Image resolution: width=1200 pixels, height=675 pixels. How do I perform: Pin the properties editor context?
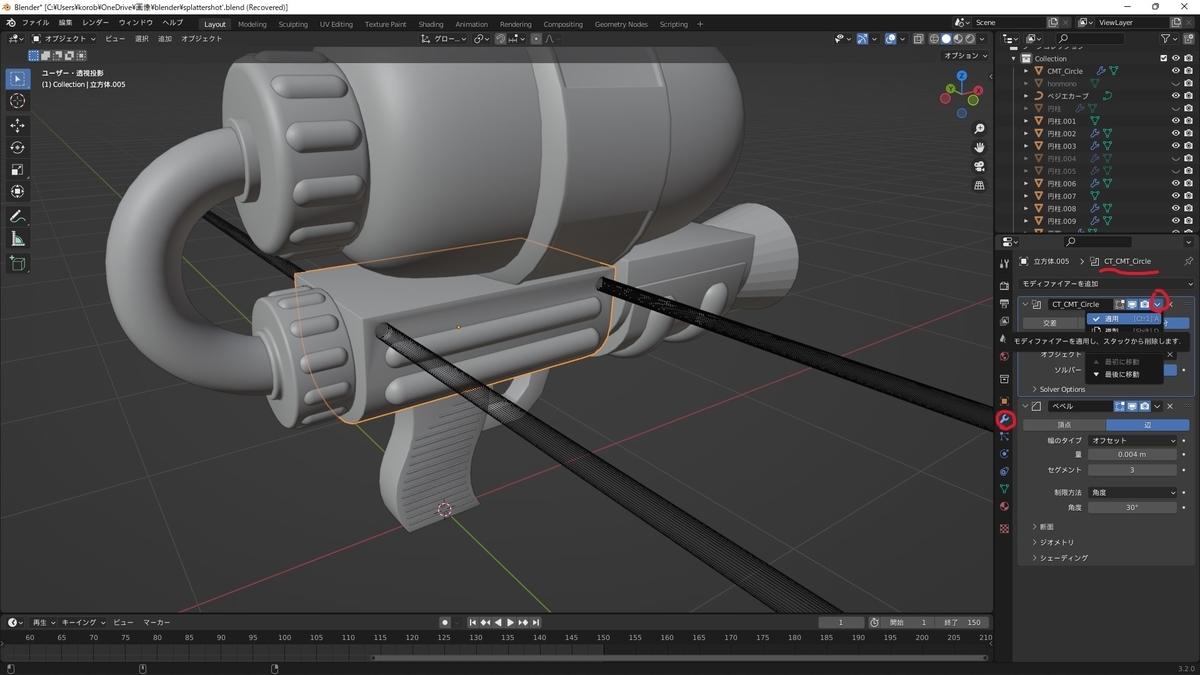(1188, 261)
